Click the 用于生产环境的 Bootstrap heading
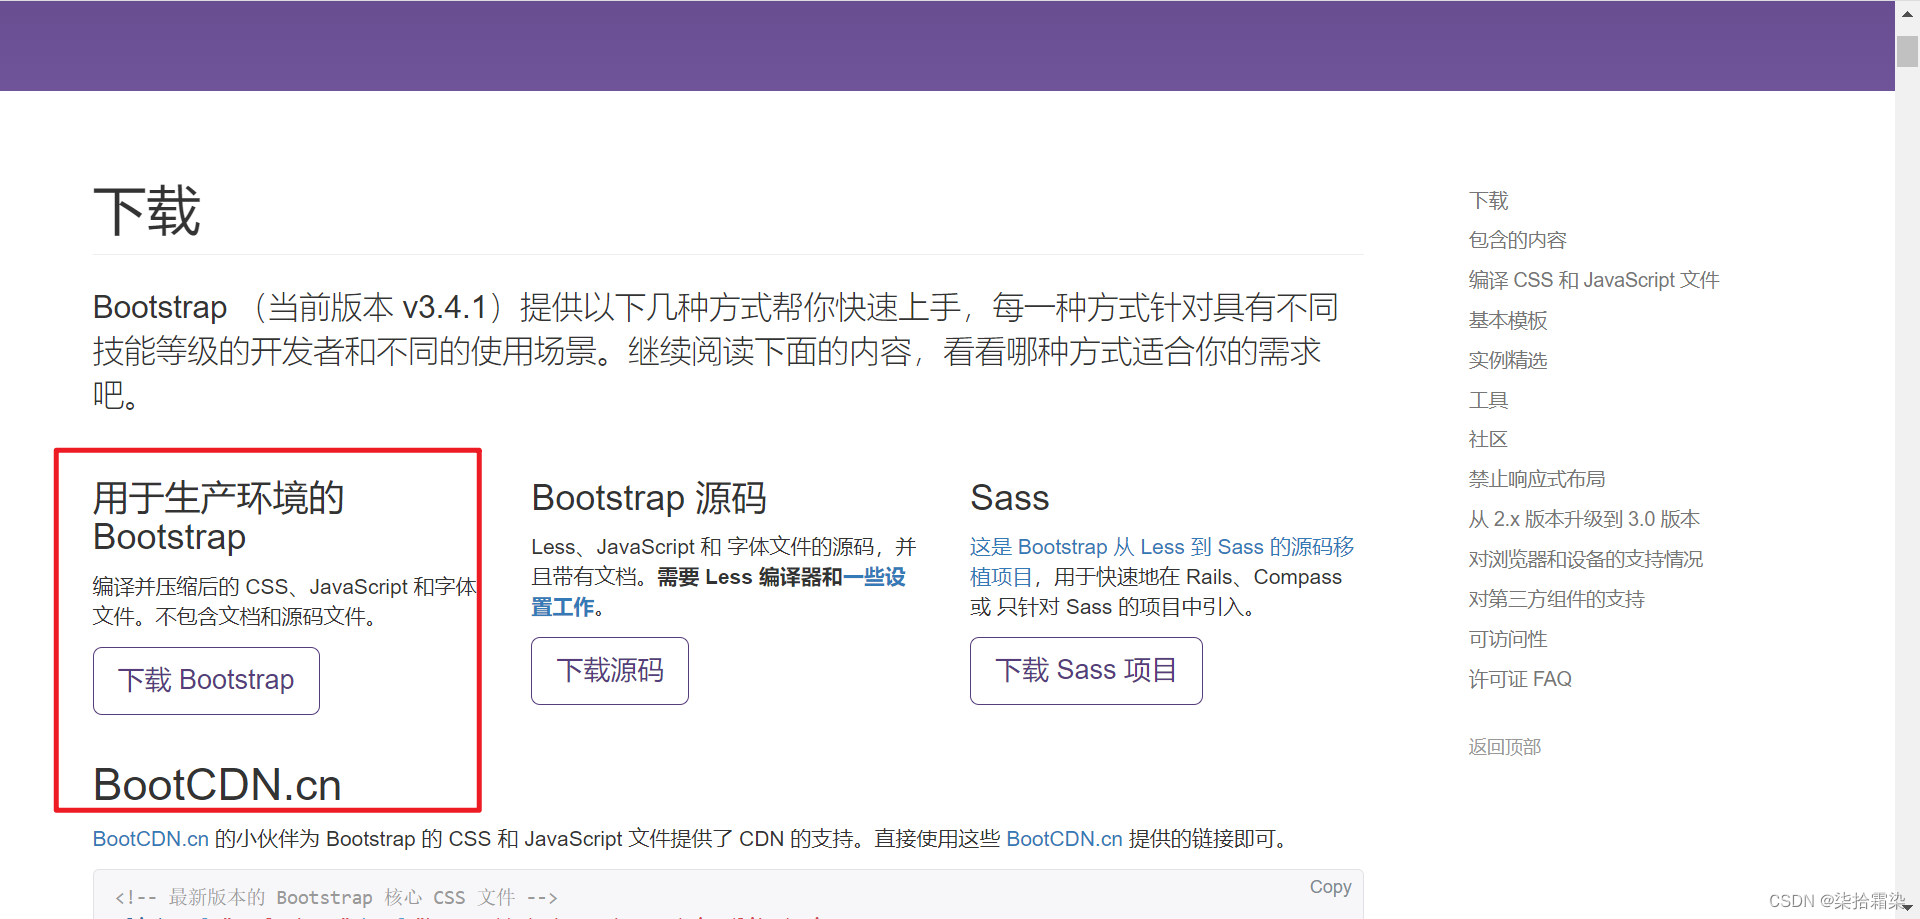 219,517
